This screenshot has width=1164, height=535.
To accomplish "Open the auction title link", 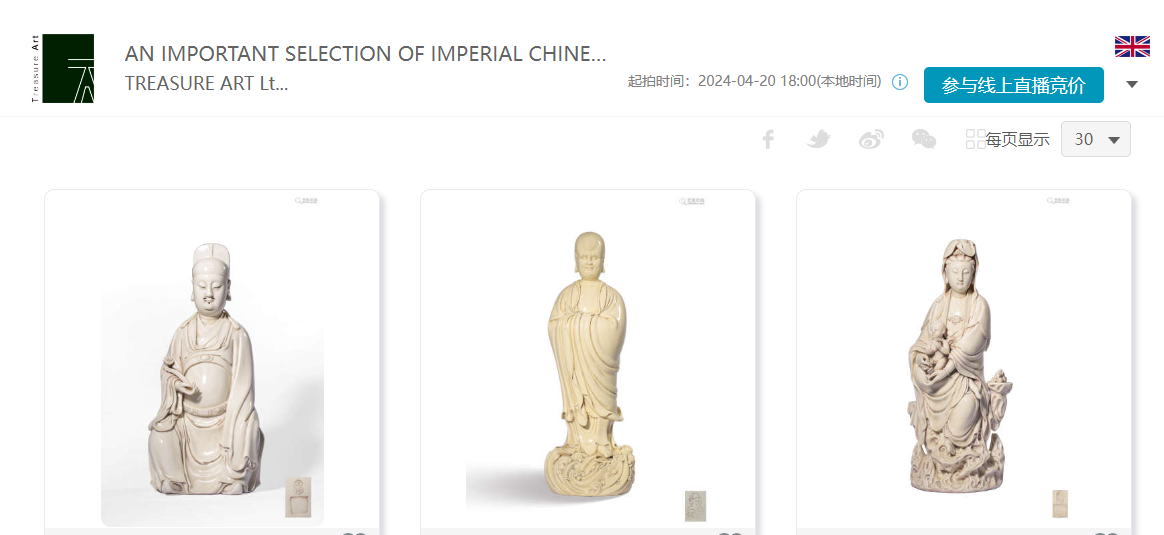I will click(365, 53).
